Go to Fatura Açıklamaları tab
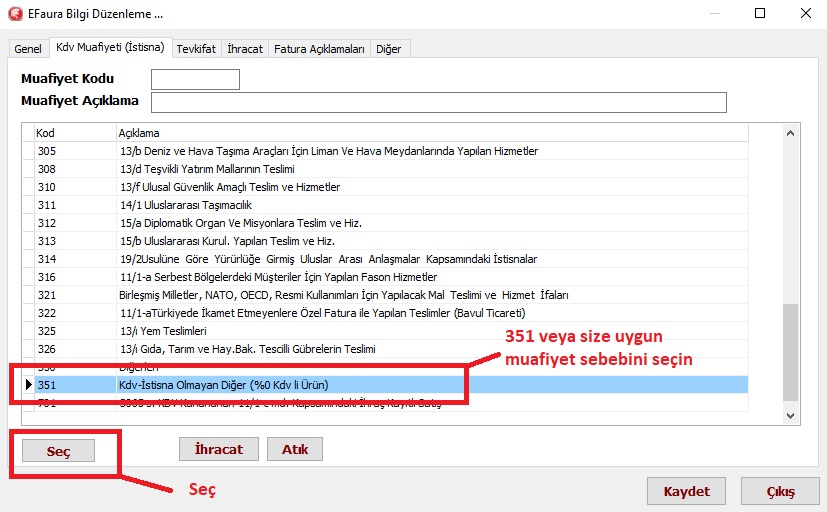This screenshot has width=827, height=512. 320,49
